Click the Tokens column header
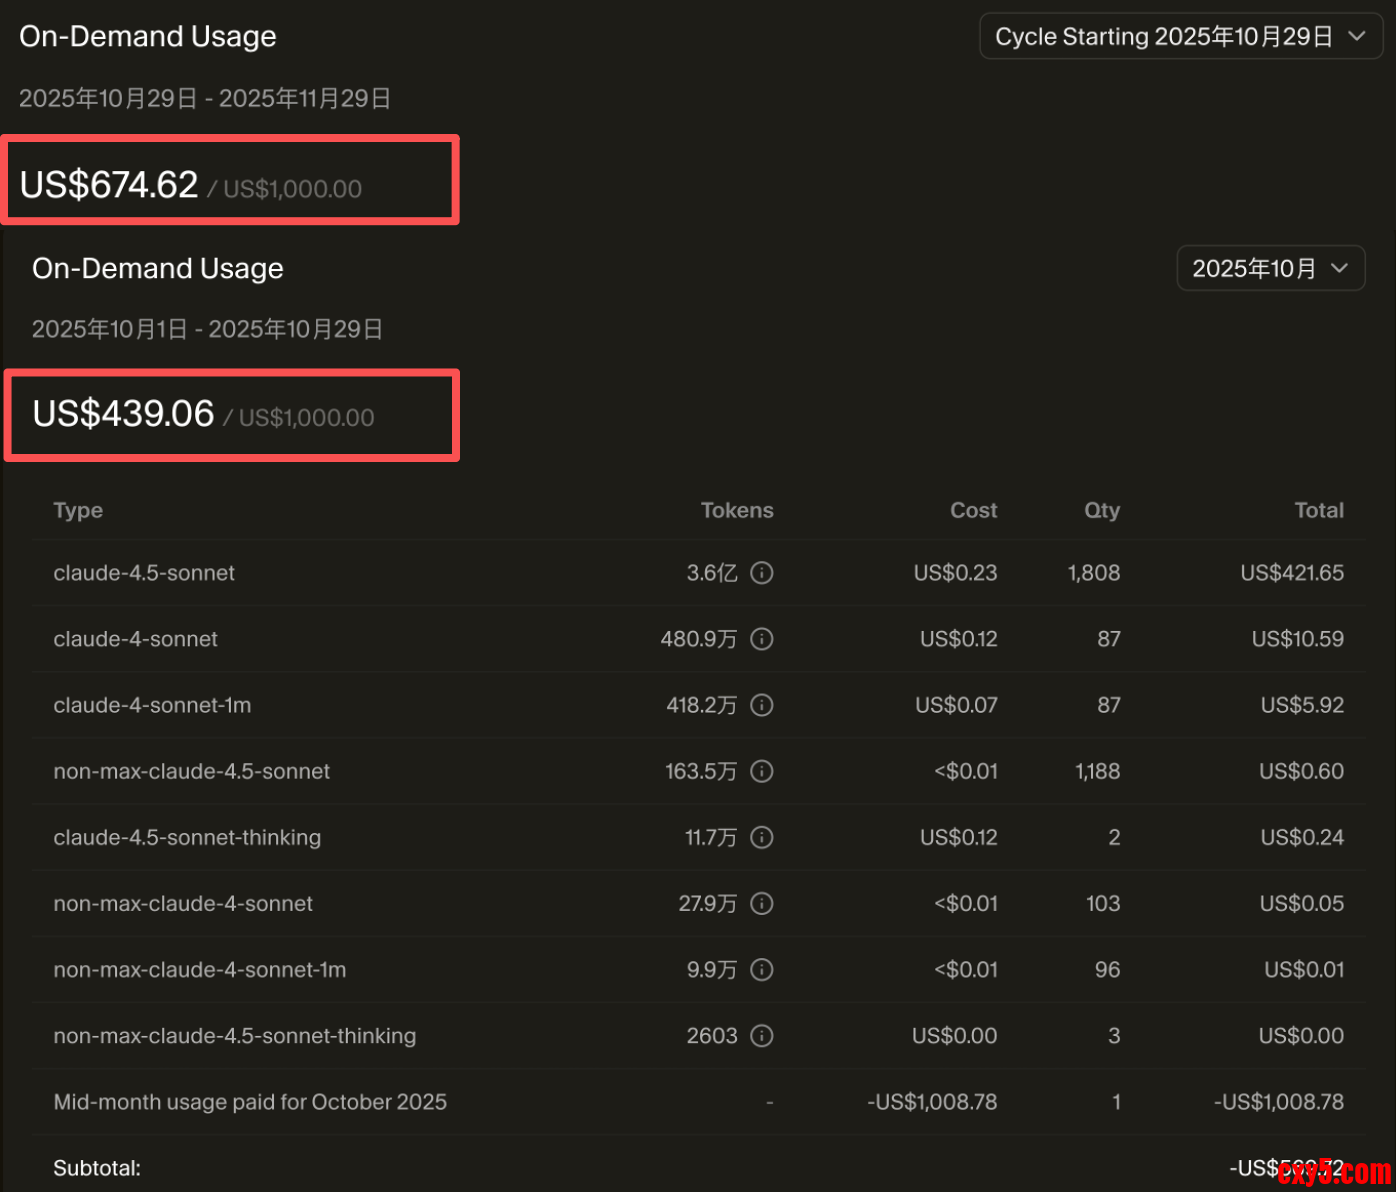This screenshot has height=1192, width=1396. (x=737, y=510)
